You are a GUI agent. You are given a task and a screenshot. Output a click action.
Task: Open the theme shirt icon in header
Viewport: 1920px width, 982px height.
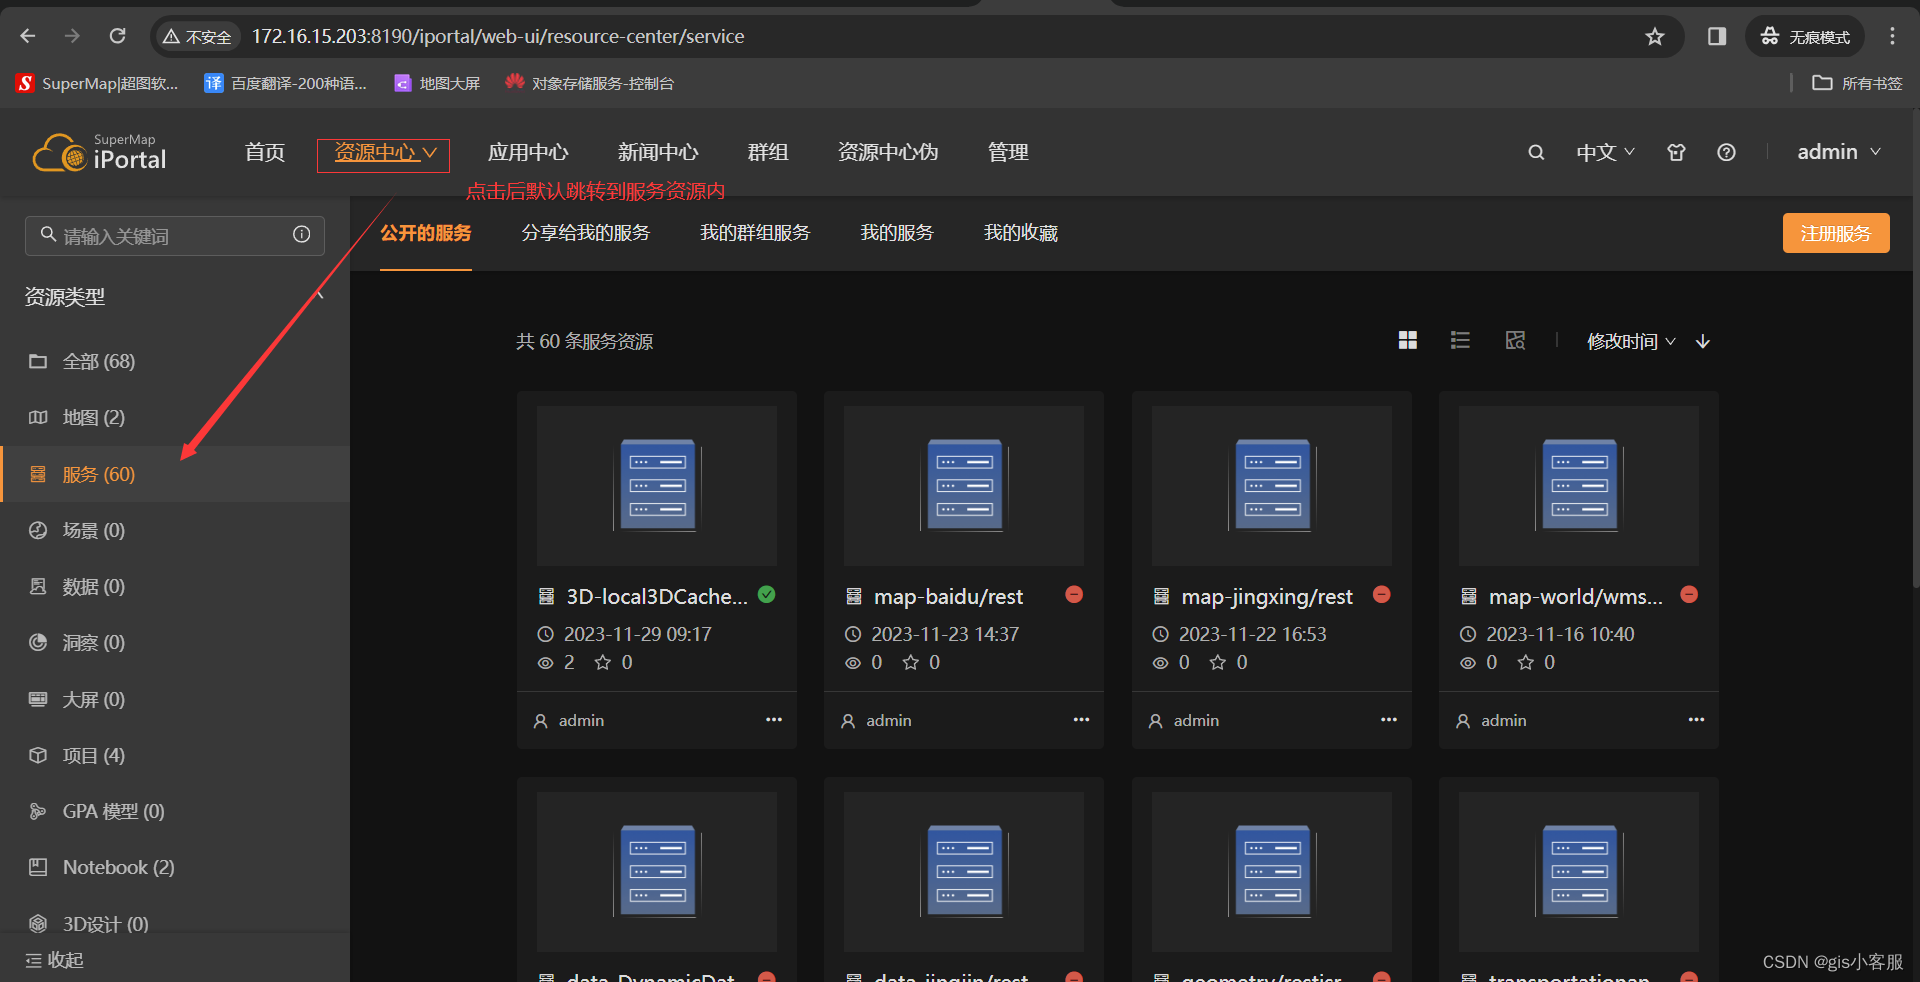[x=1677, y=153]
